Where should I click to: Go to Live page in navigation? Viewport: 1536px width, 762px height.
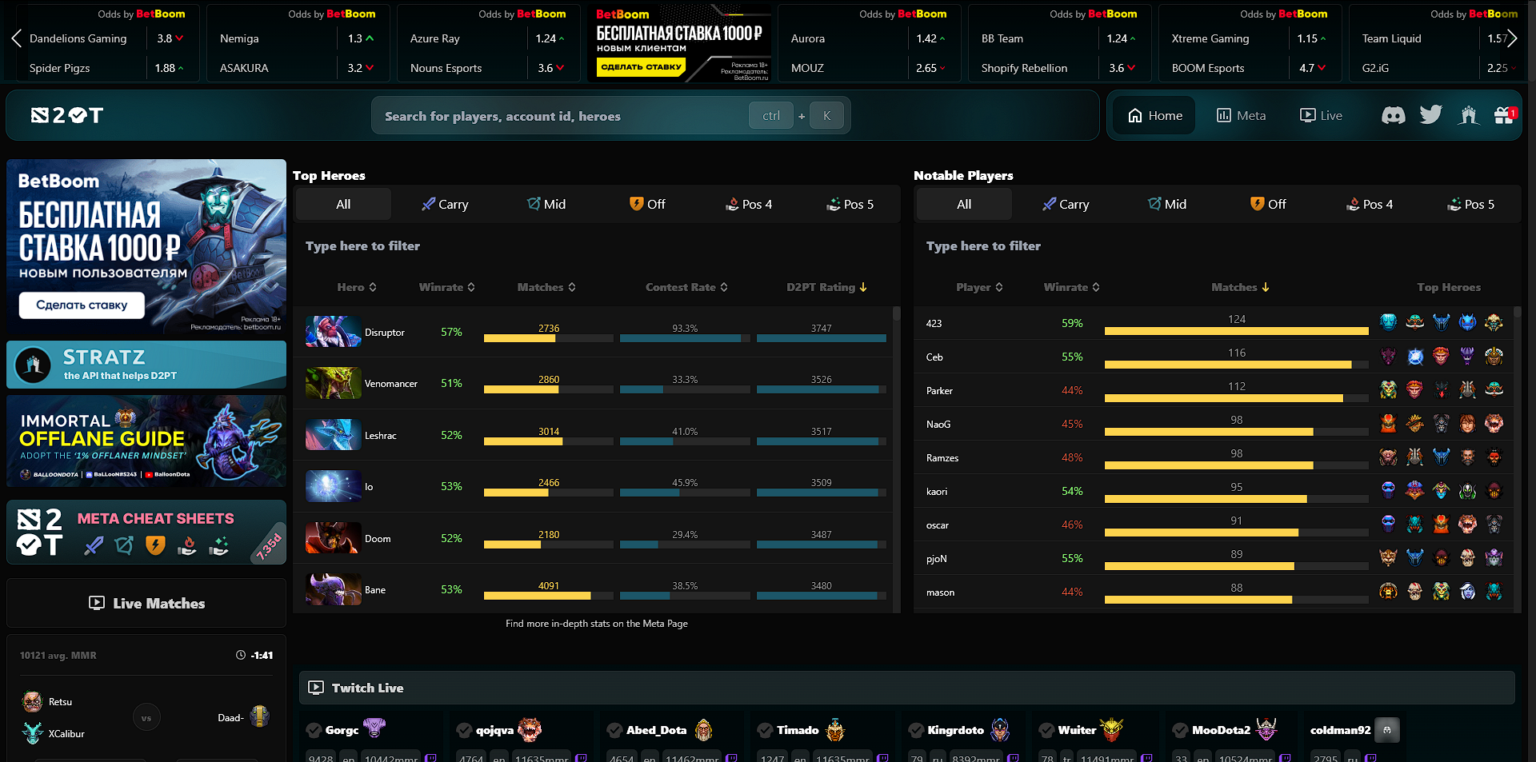(x=1321, y=115)
